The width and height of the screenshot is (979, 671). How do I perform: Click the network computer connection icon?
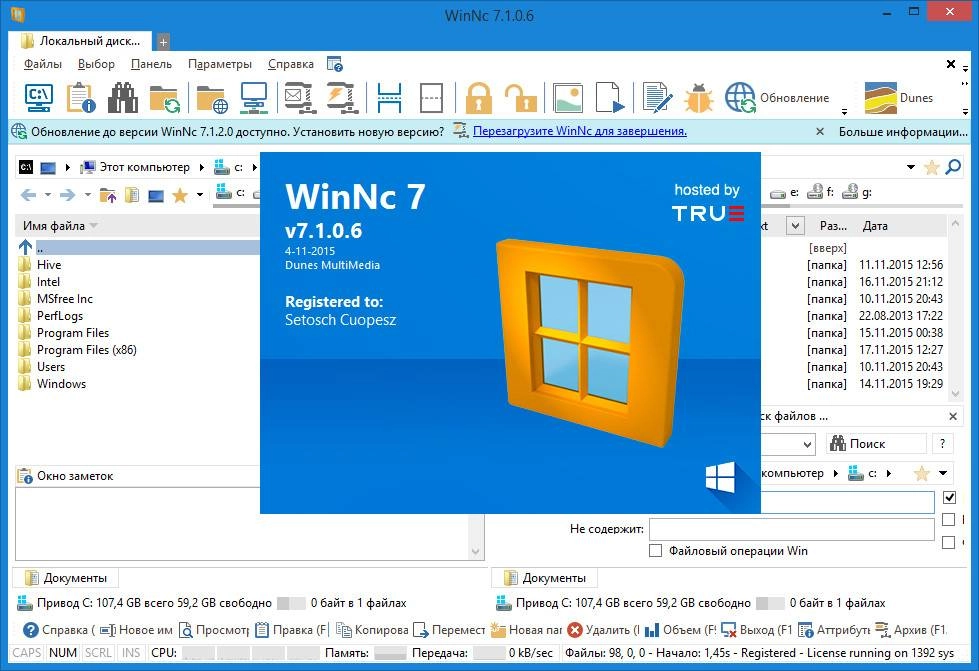[254, 97]
